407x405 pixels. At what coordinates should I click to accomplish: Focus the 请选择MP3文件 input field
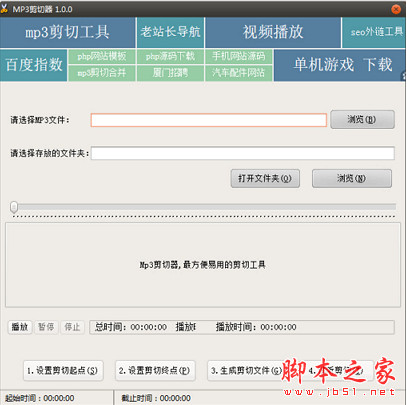[209, 120]
